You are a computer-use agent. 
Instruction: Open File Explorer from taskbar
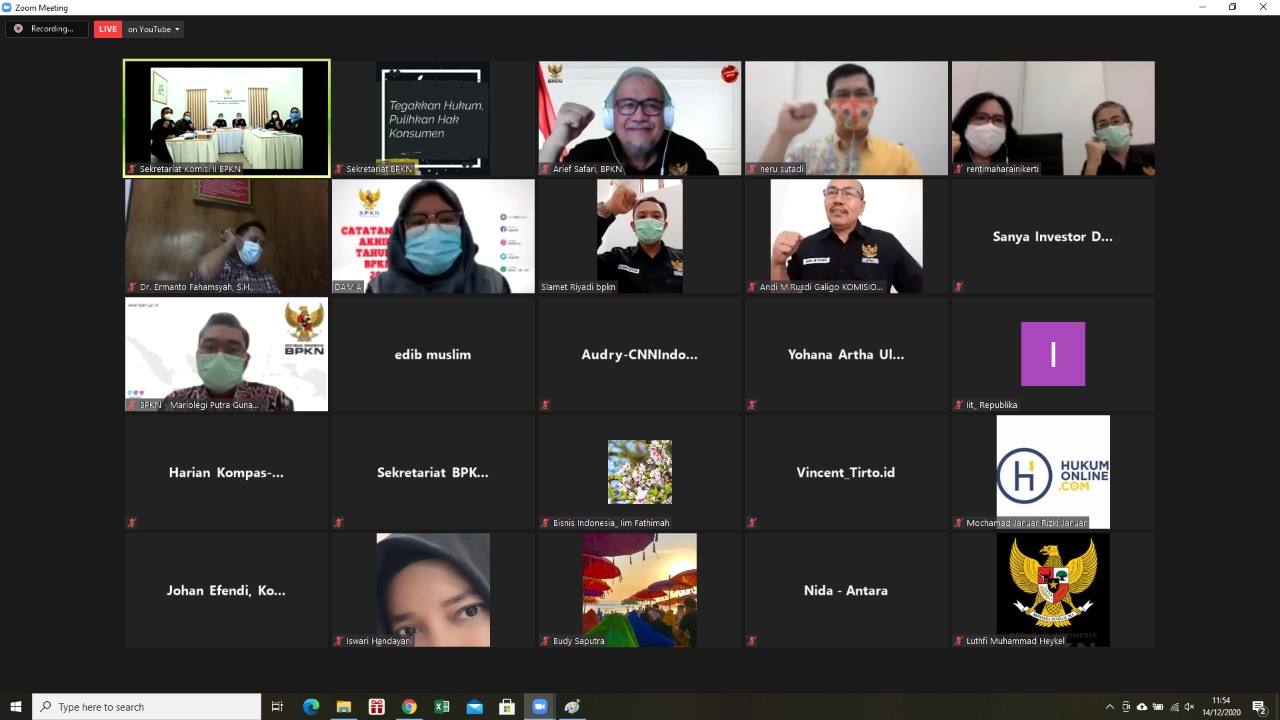coord(344,707)
